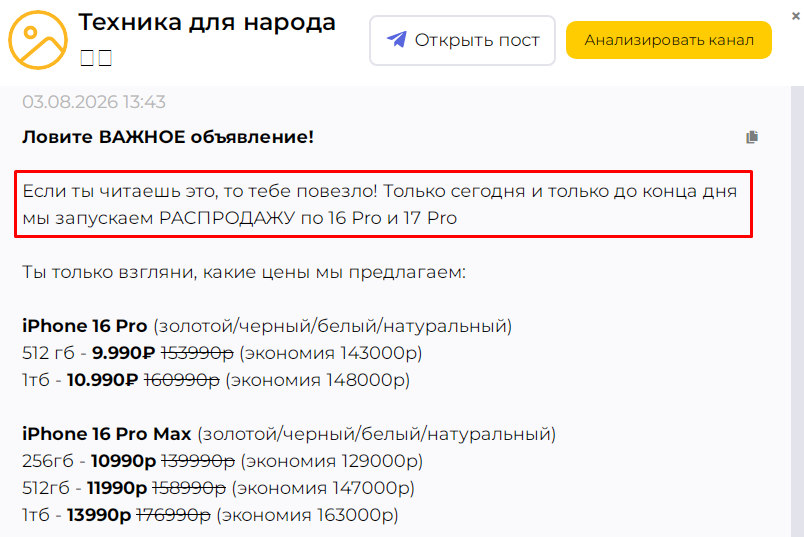Click '(экономия 143000р)' text
The height and width of the screenshot is (537, 804).
[x=331, y=353]
